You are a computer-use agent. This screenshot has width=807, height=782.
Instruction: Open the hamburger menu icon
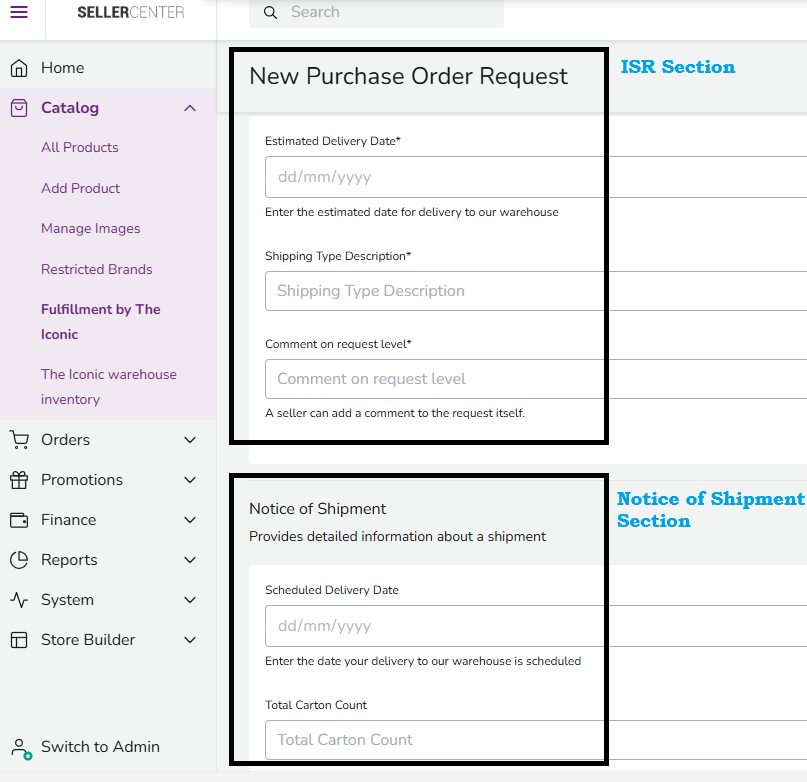(19, 12)
